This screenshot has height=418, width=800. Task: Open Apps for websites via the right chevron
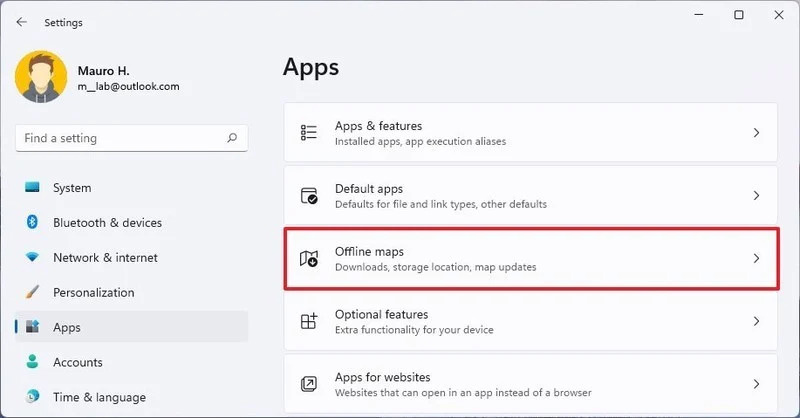coord(756,384)
